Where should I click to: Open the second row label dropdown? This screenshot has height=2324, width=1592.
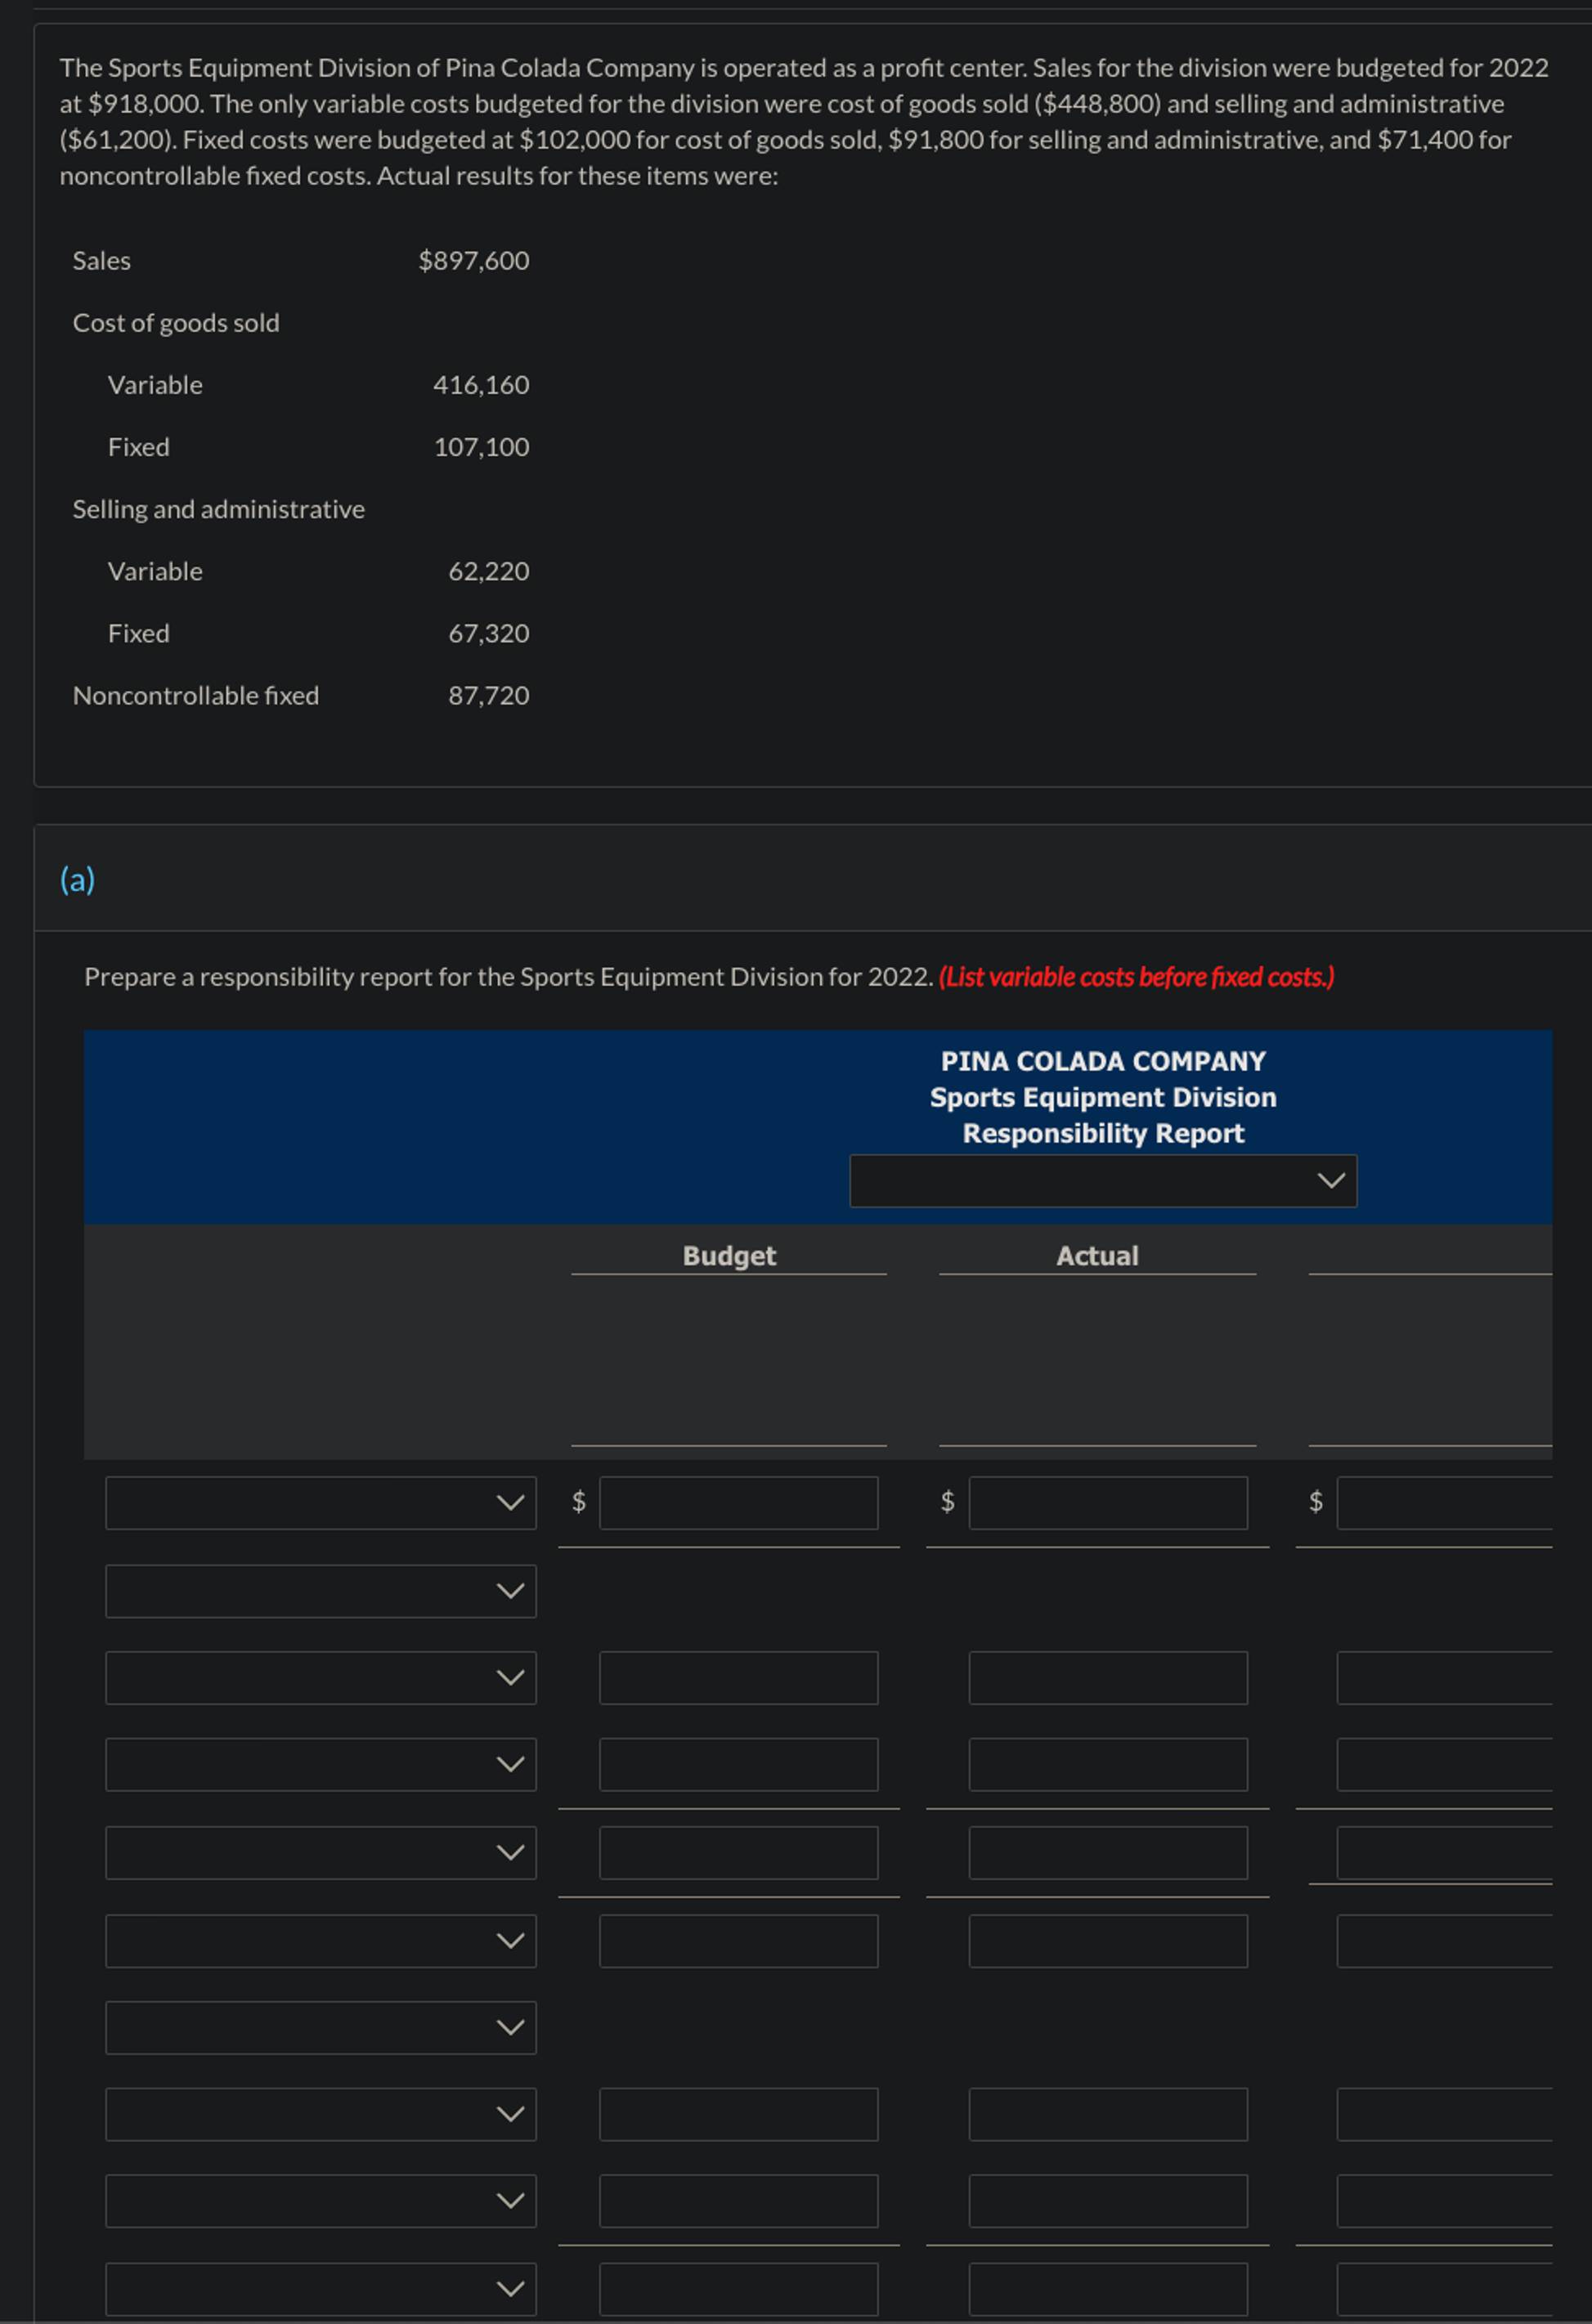click(x=320, y=1590)
